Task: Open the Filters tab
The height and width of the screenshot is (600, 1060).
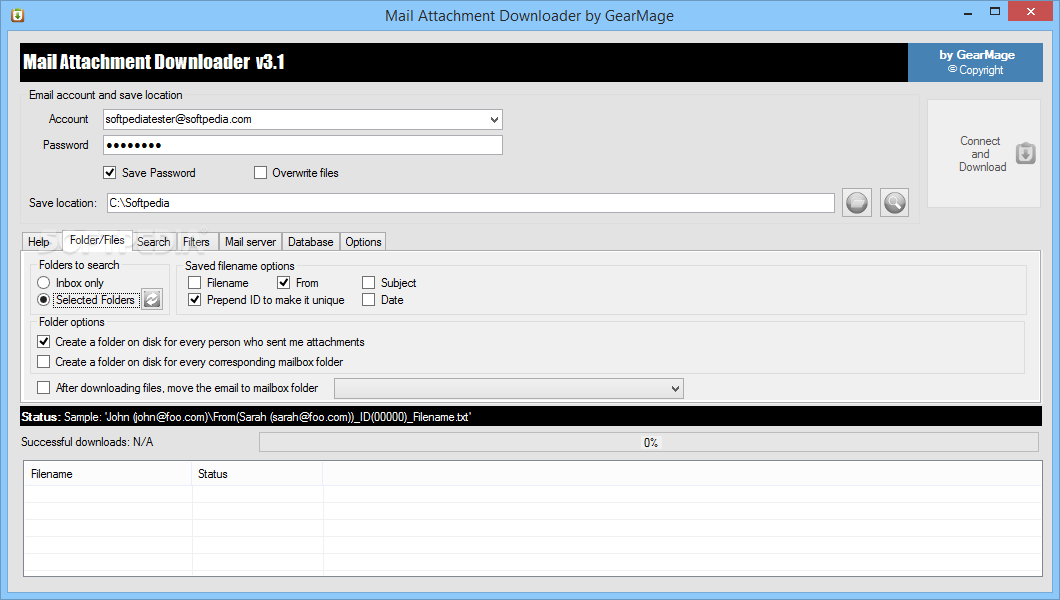Action: tap(196, 242)
